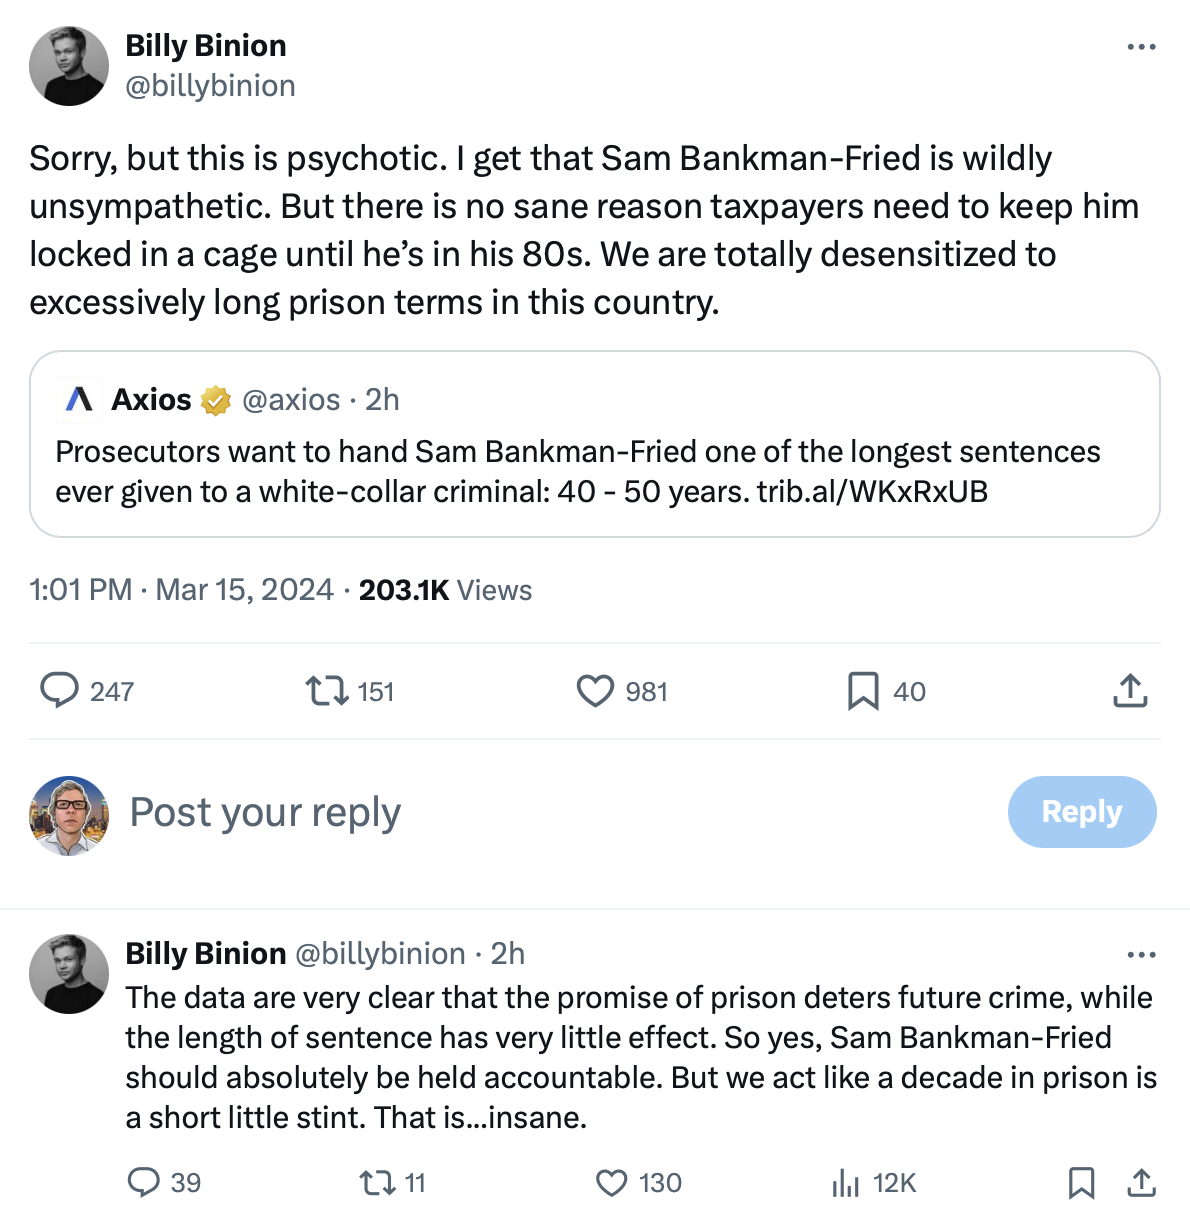Click the blue Reply button

pyautogui.click(x=1082, y=812)
